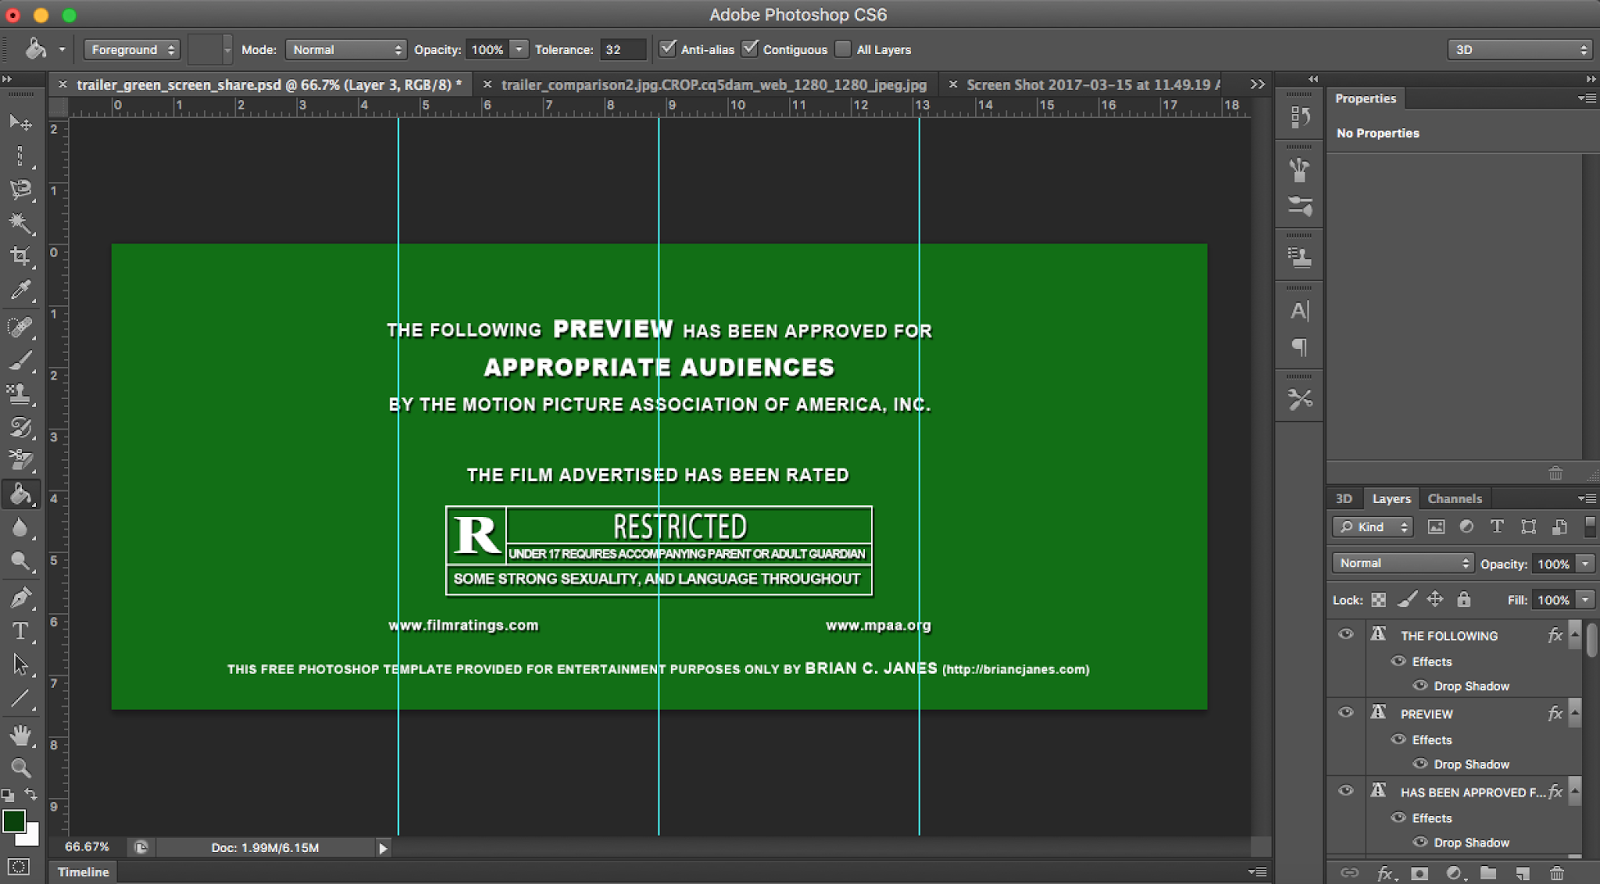Select the Paint Bucket tool
The width and height of the screenshot is (1600, 884).
point(20,494)
